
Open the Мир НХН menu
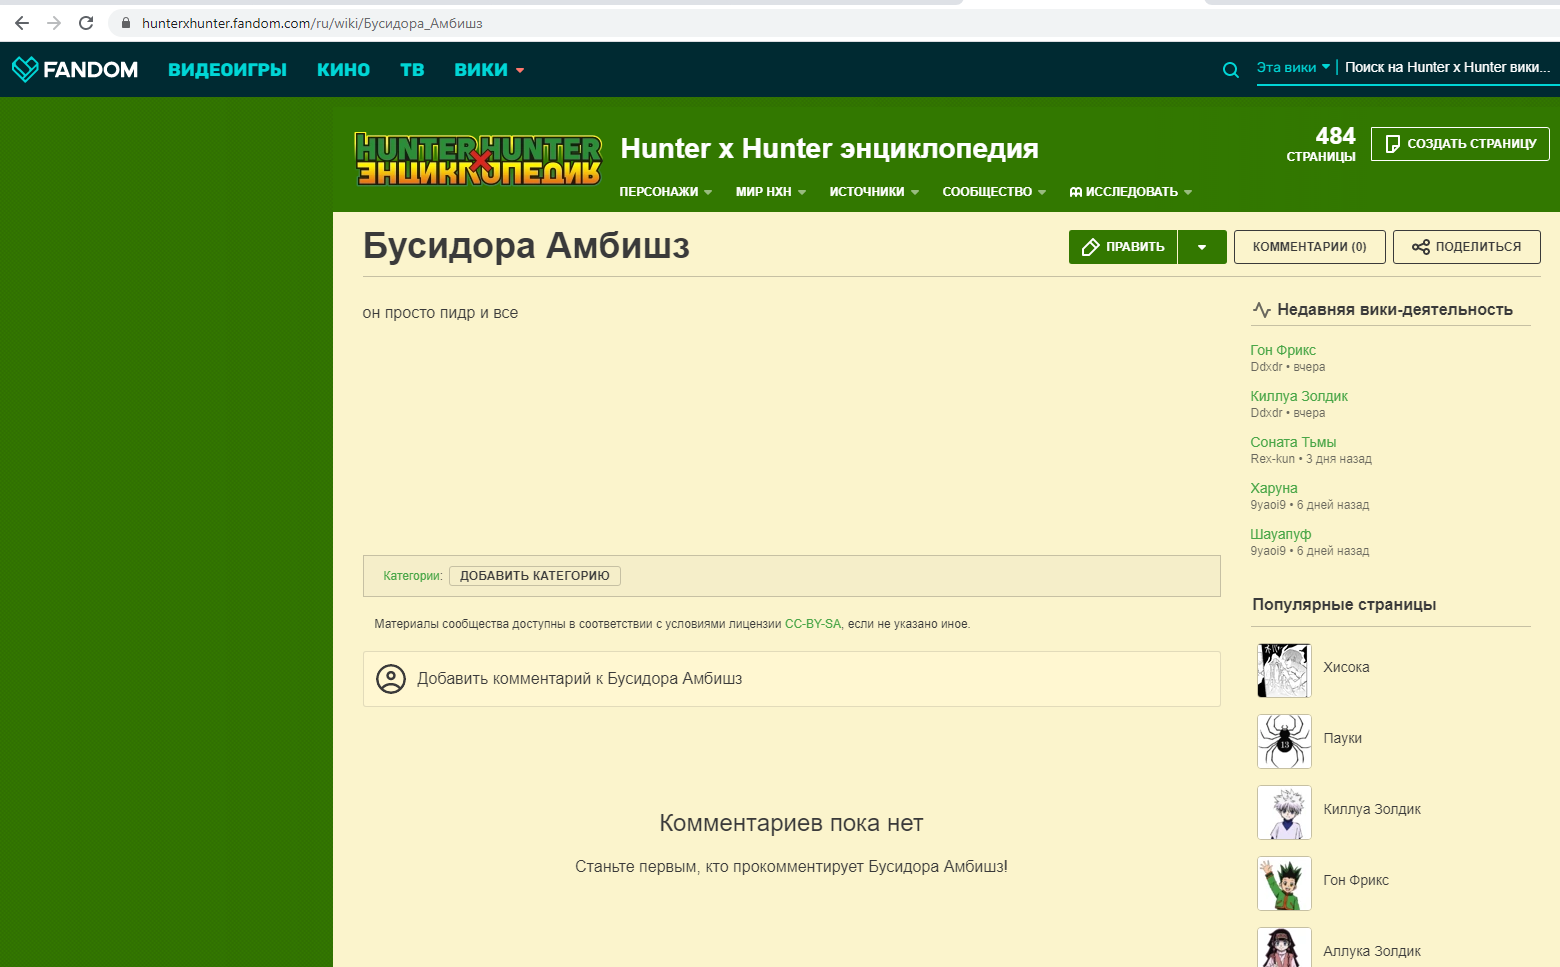click(x=769, y=191)
